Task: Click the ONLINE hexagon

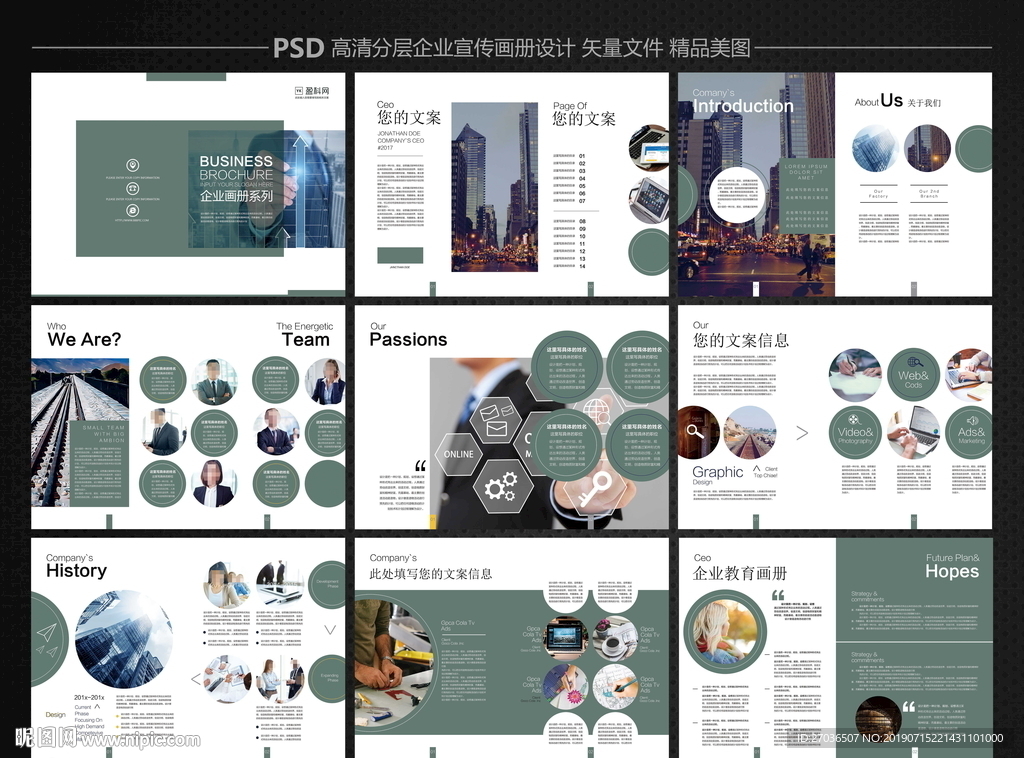Action: 458,454
